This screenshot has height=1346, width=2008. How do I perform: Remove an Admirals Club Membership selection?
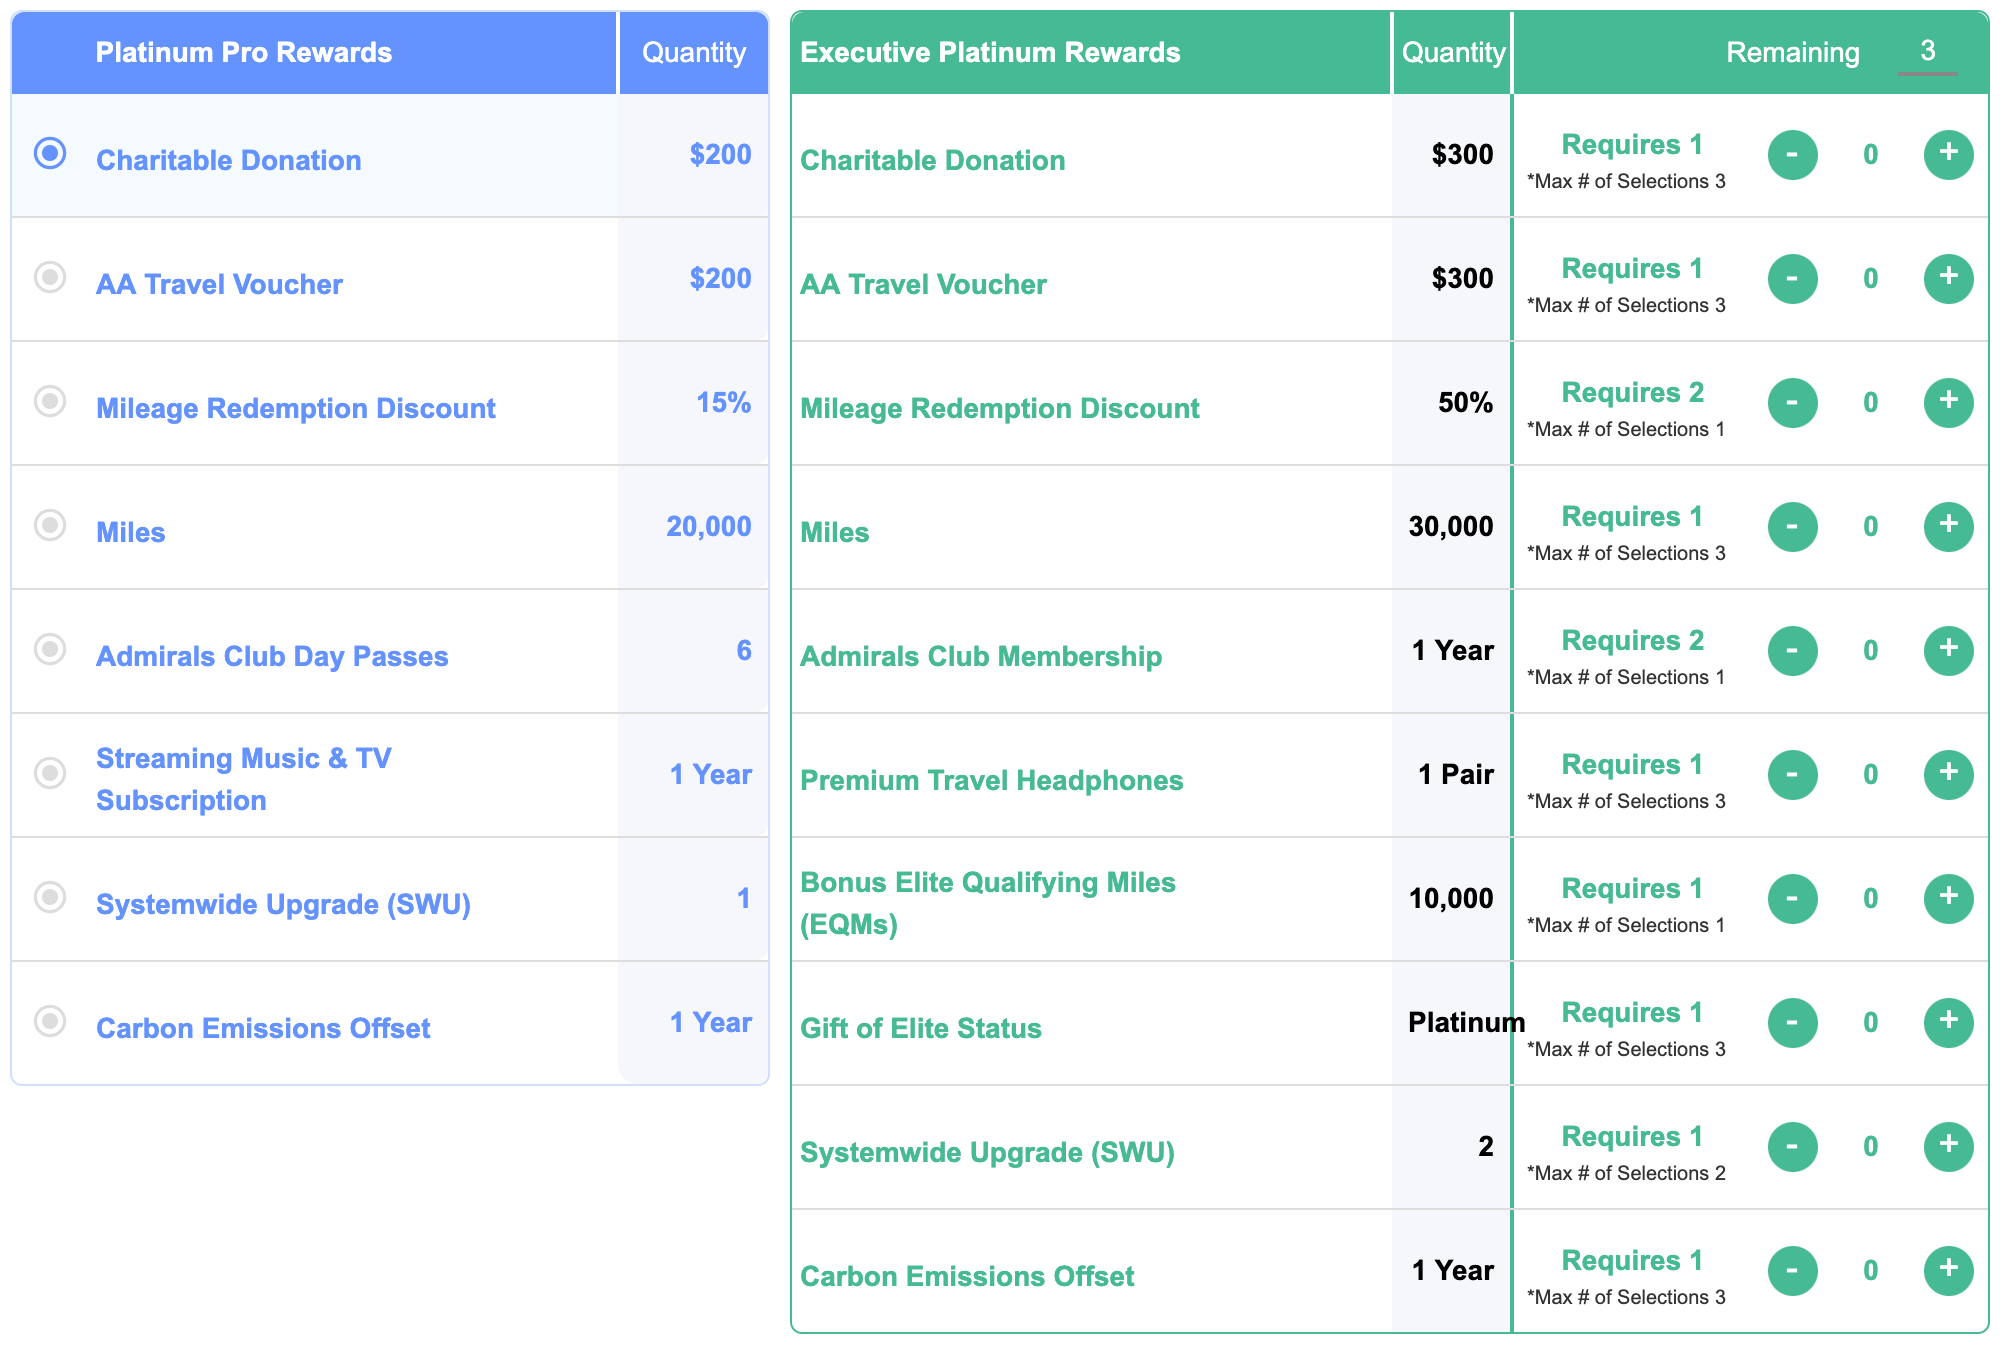pyautogui.click(x=1792, y=651)
